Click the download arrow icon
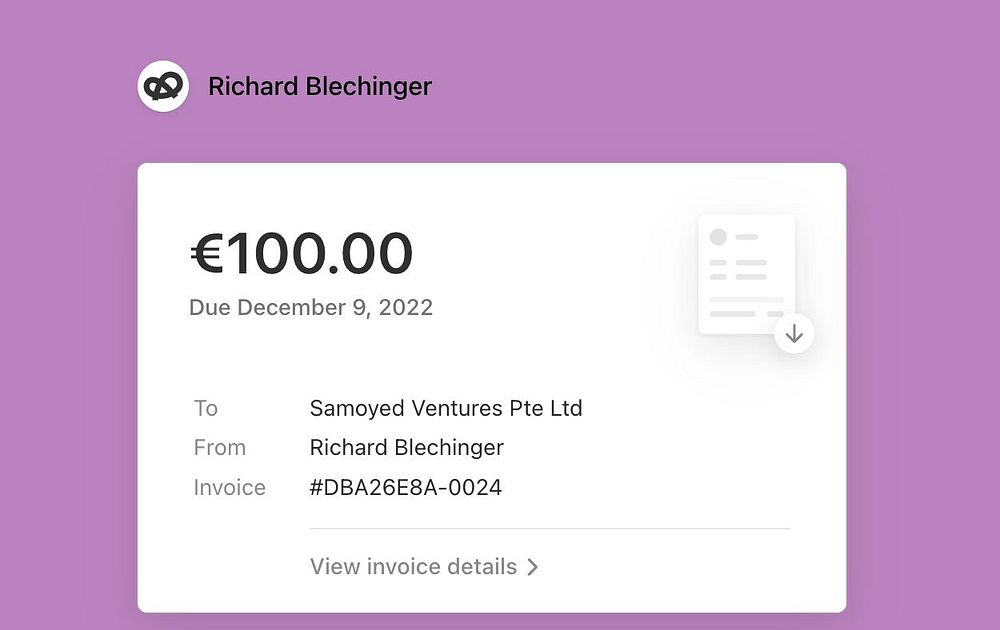This screenshot has width=1000, height=630. coord(794,334)
